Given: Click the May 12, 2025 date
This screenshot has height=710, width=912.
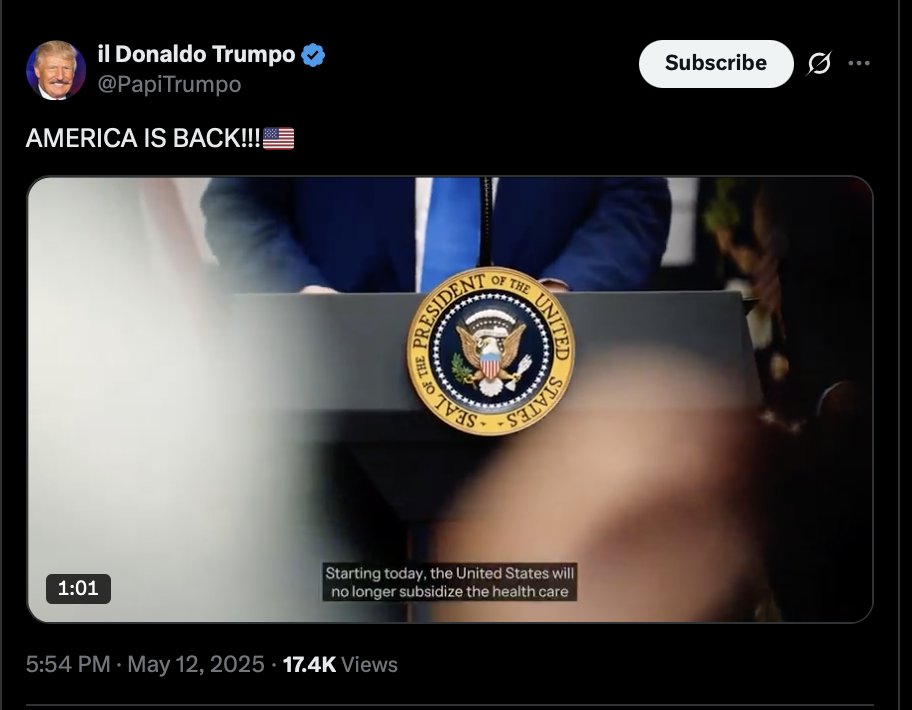Looking at the screenshot, I should pos(196,664).
